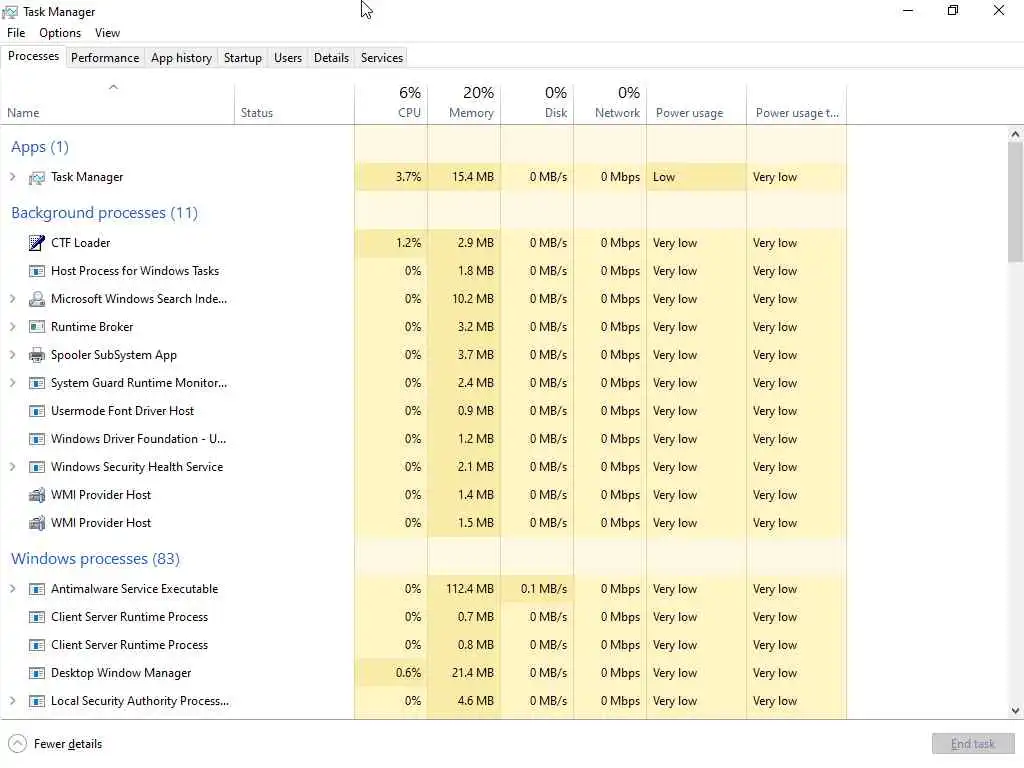This screenshot has width=1024, height=768.
Task: Click Background processes (11) group heading
Action: click(104, 213)
